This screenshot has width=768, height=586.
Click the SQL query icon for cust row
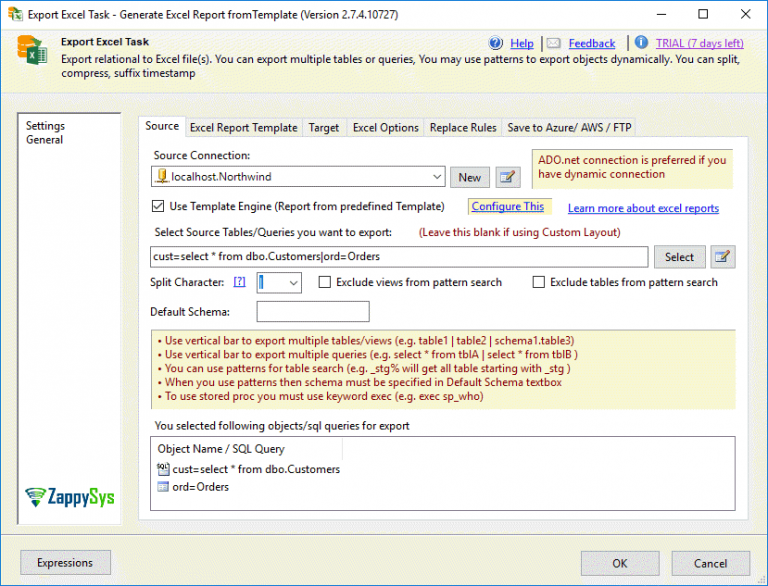[x=163, y=469]
